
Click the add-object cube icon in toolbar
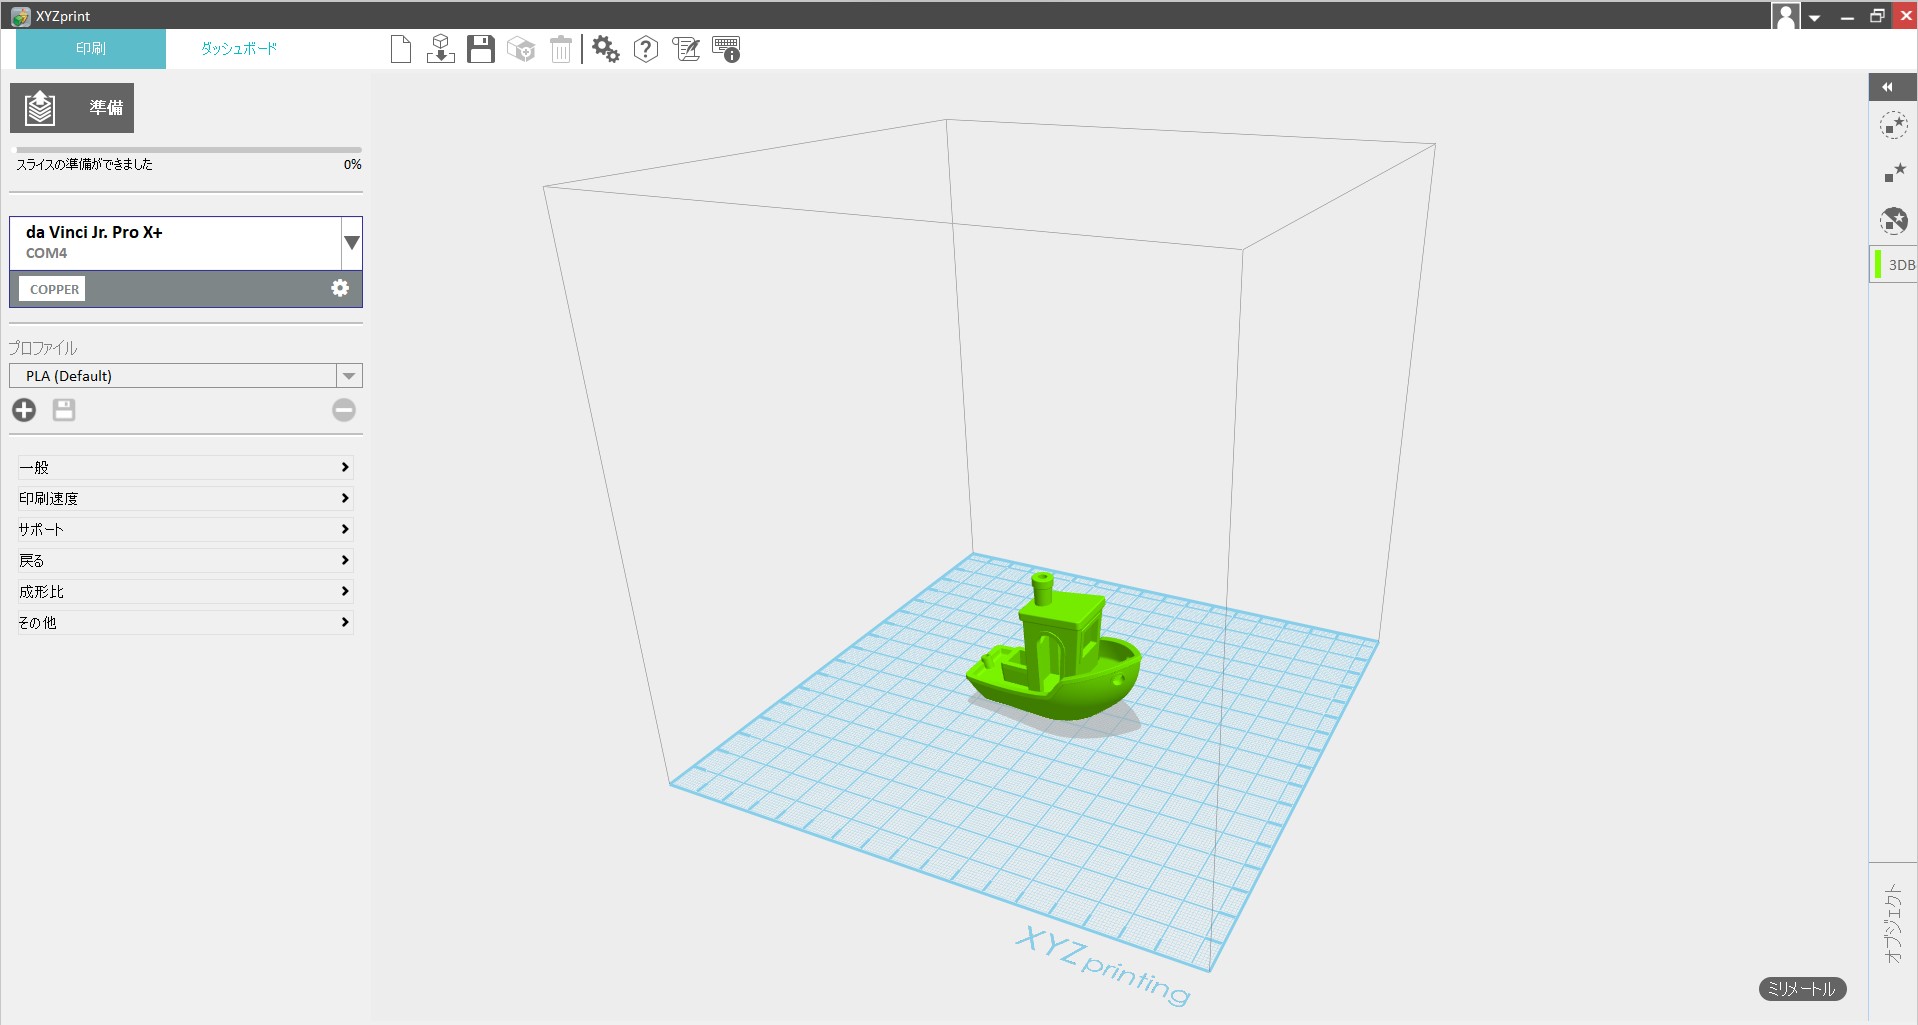521,49
